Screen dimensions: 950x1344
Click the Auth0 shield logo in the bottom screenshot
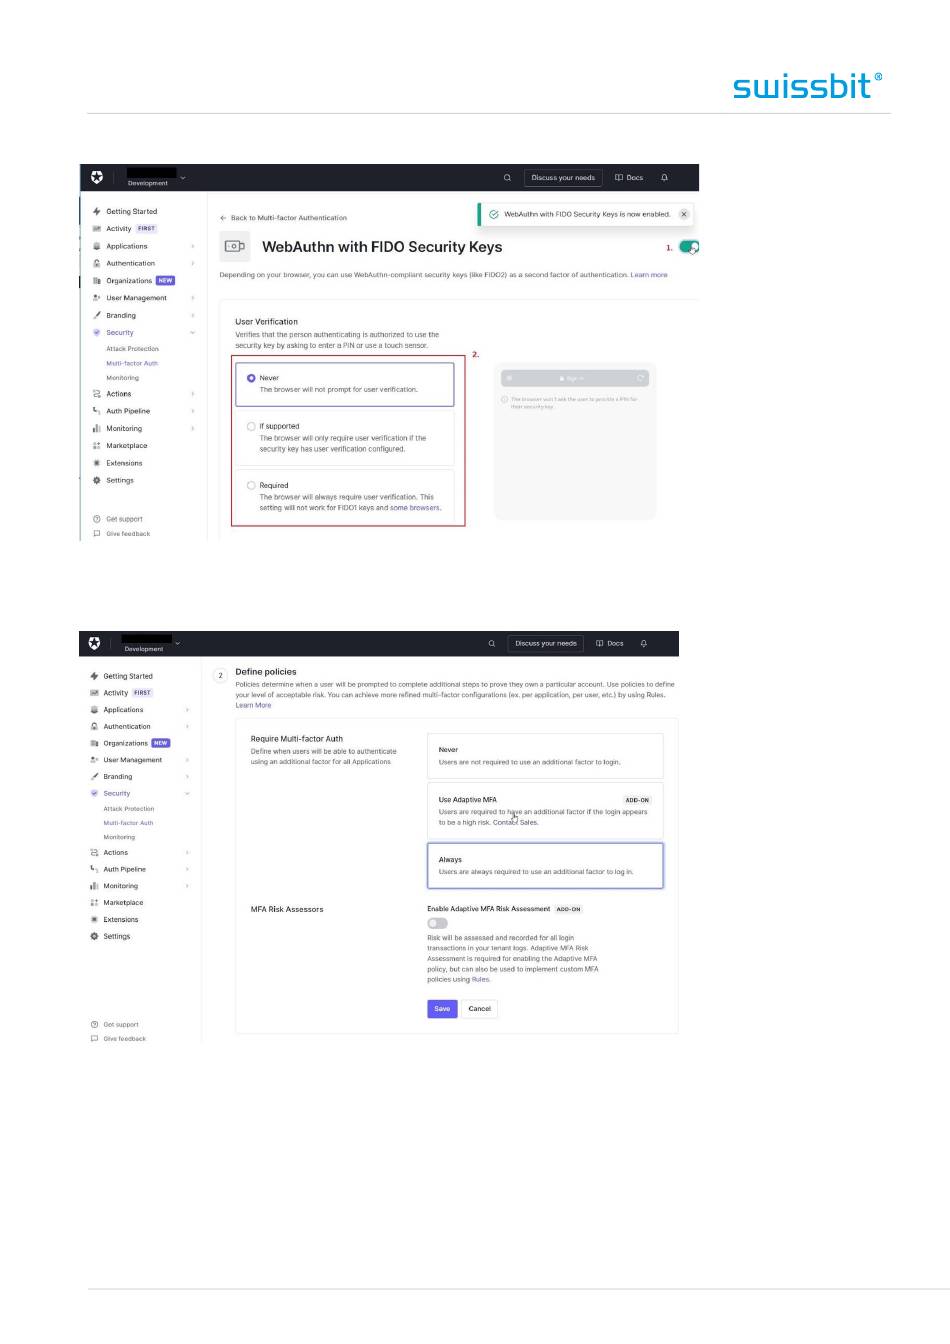pyautogui.click(x=94, y=643)
